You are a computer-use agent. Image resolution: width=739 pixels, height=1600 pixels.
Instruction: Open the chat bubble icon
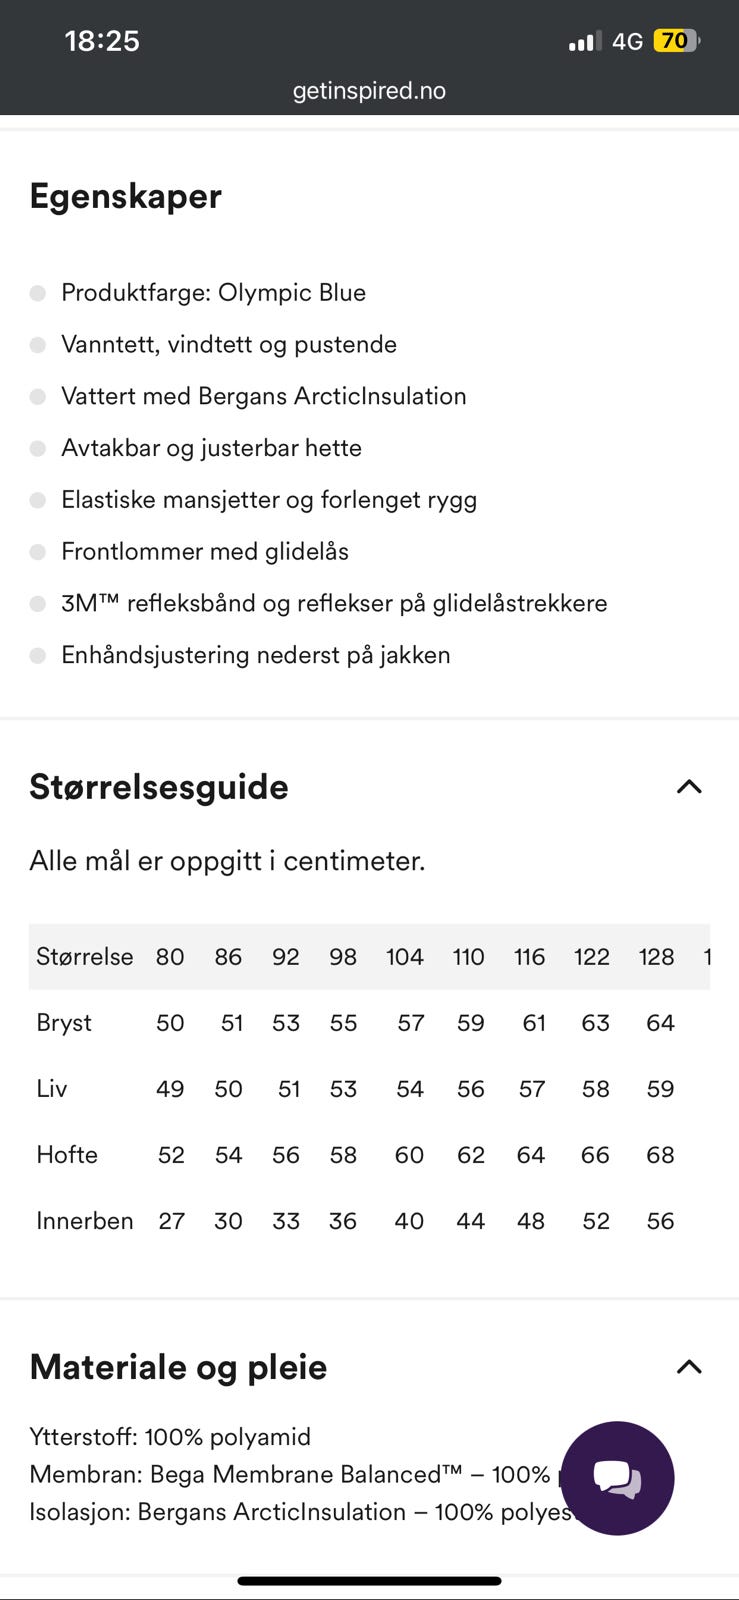[x=617, y=1477]
